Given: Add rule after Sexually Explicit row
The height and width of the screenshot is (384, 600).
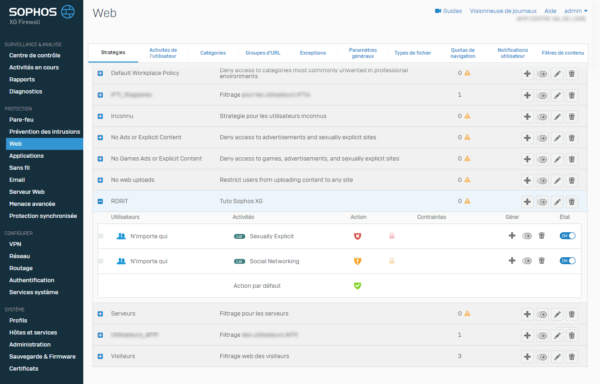Looking at the screenshot, I should point(512,236).
